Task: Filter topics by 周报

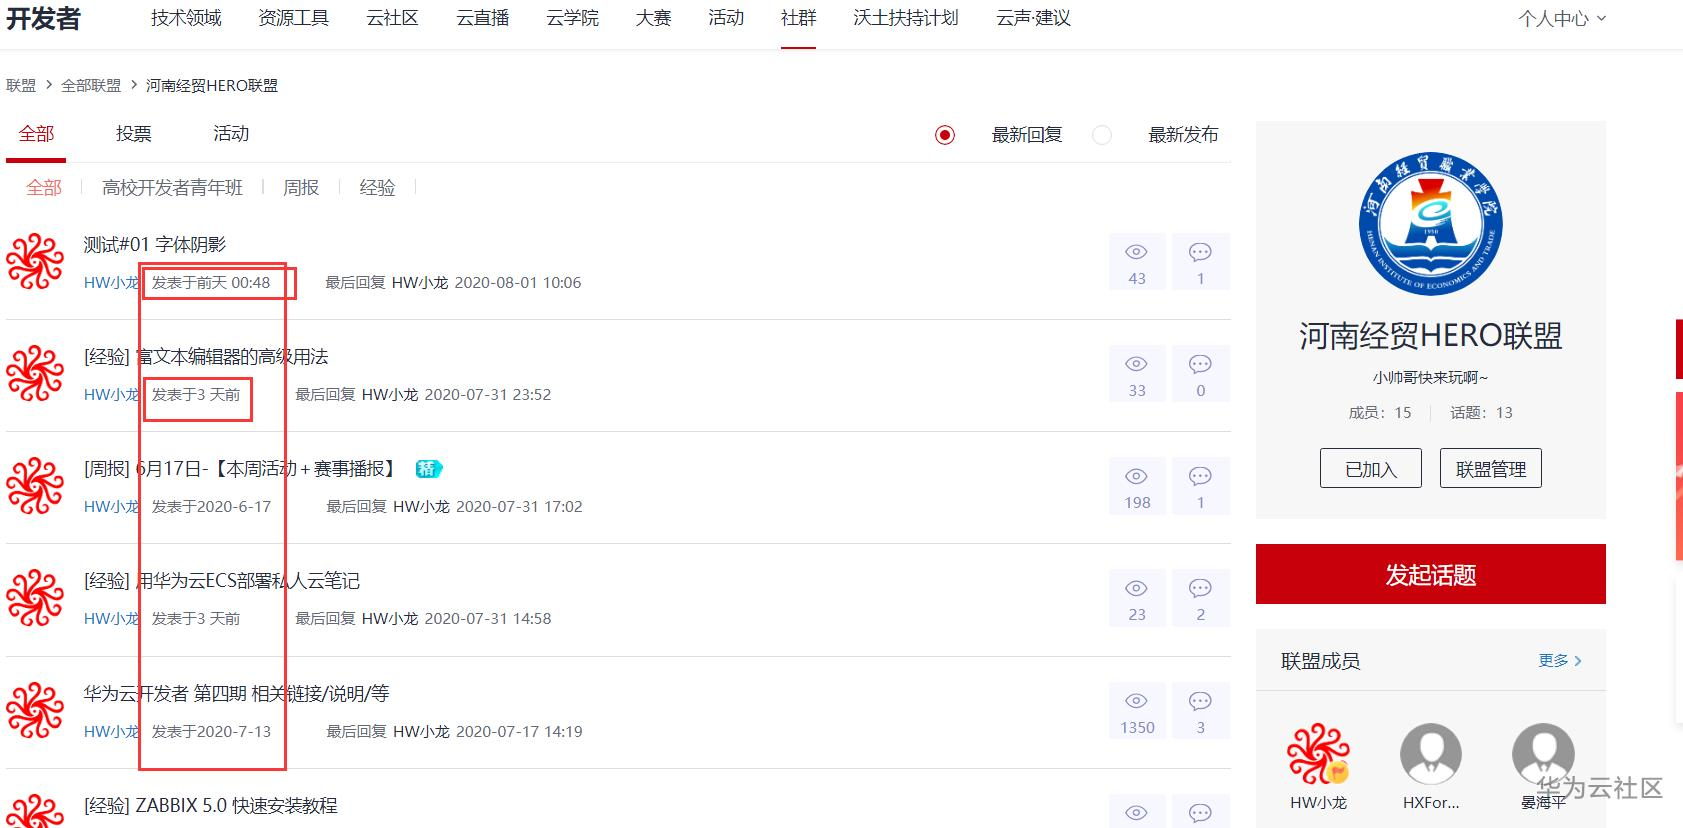Action: [301, 187]
